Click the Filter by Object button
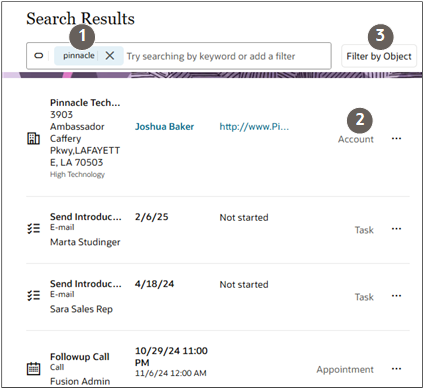Screen dimensions: 424x389 coord(379,56)
